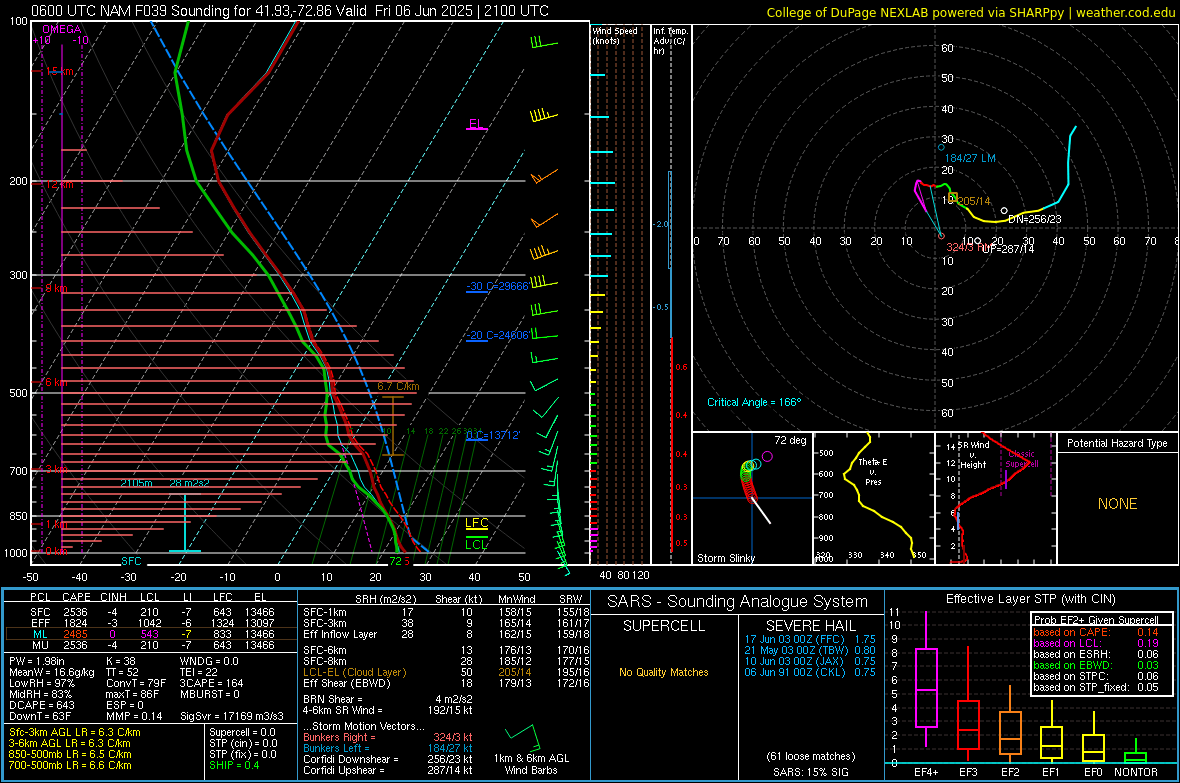
Task: Click the Inf. Temp. Adv. panel header
Action: click(x=670, y=41)
